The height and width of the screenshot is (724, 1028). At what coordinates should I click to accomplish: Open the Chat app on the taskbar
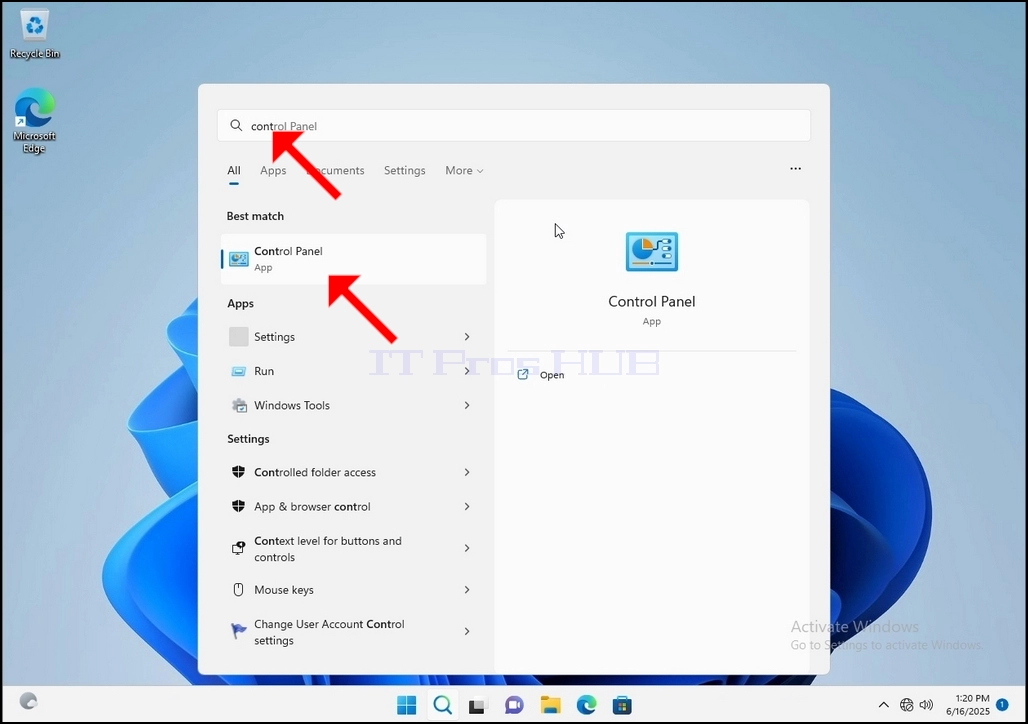514,705
